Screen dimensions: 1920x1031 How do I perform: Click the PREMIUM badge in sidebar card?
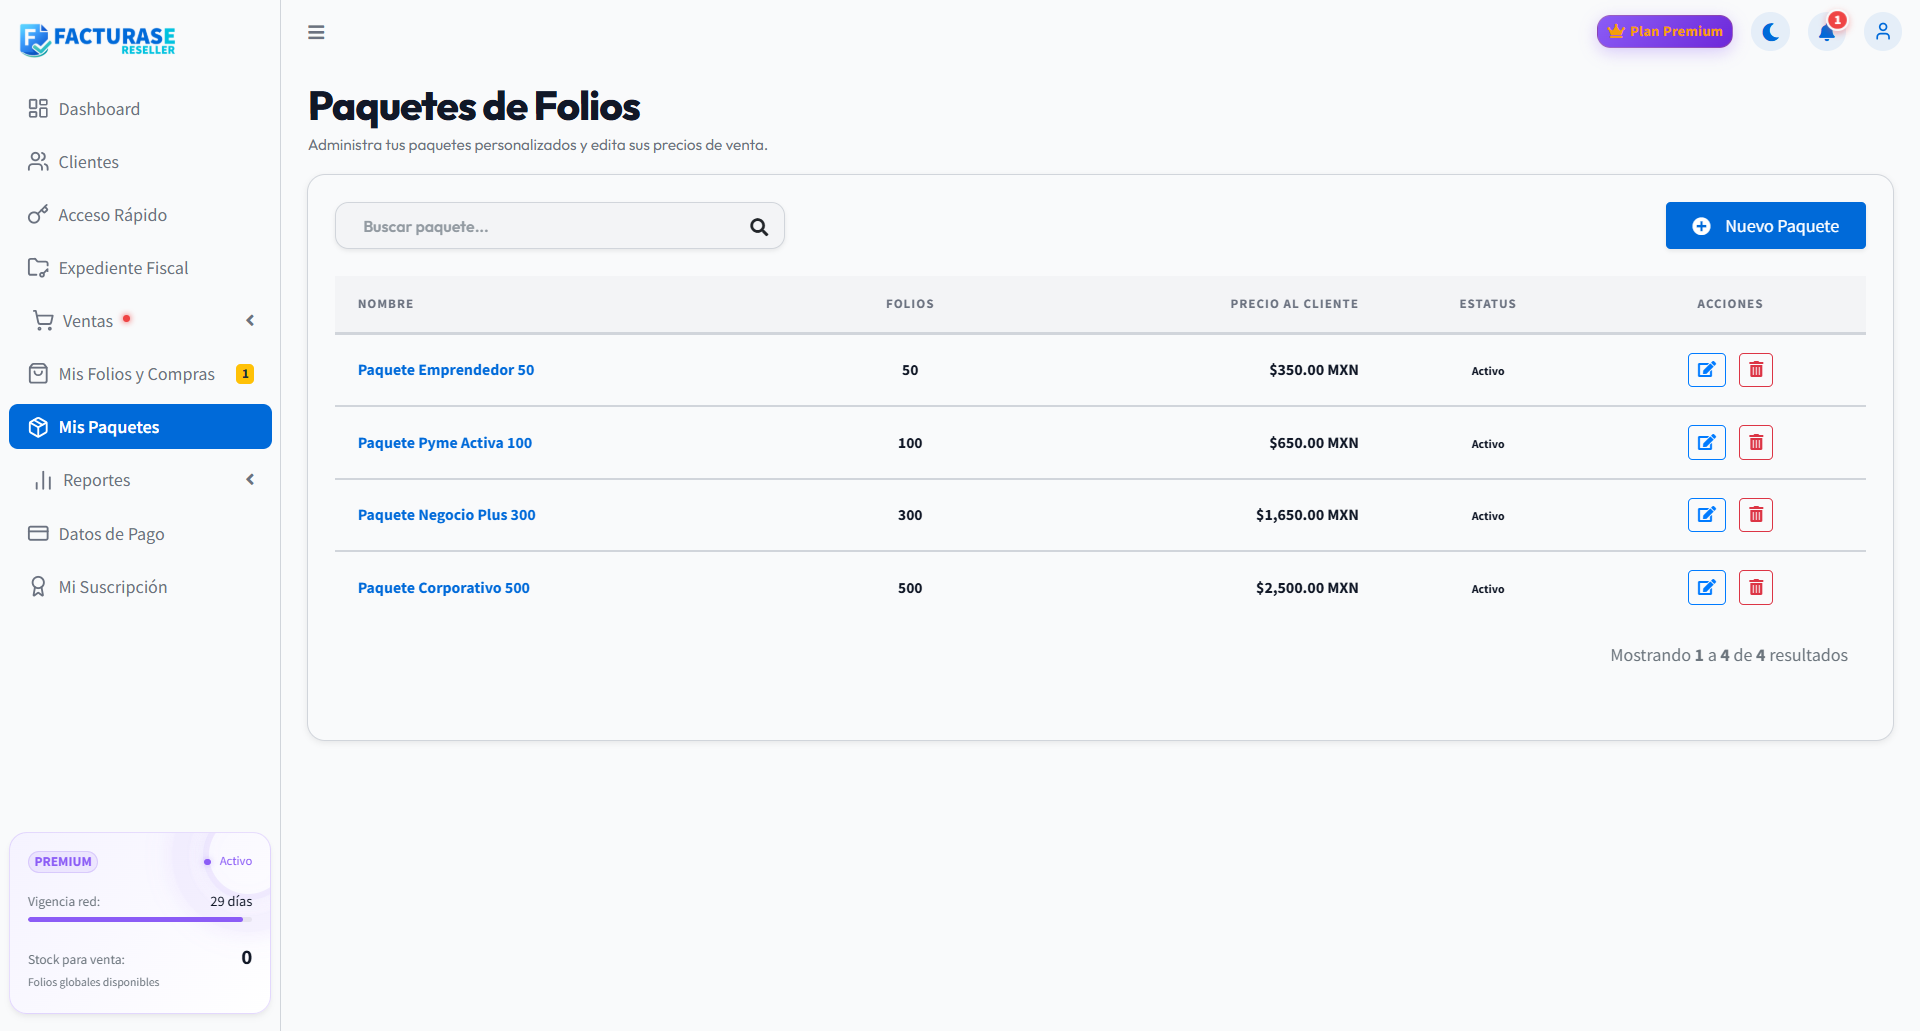pyautogui.click(x=63, y=862)
